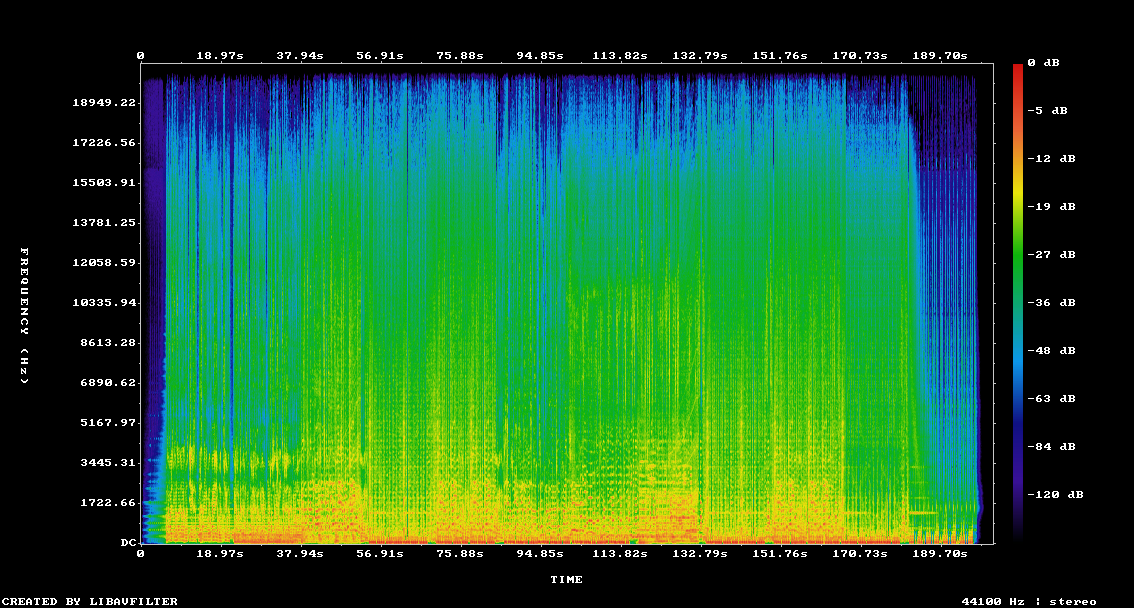The width and height of the screenshot is (1134, 608).
Task: Click the vertical FREQUENCY (Hz) axis title
Action: pyautogui.click(x=25, y=315)
